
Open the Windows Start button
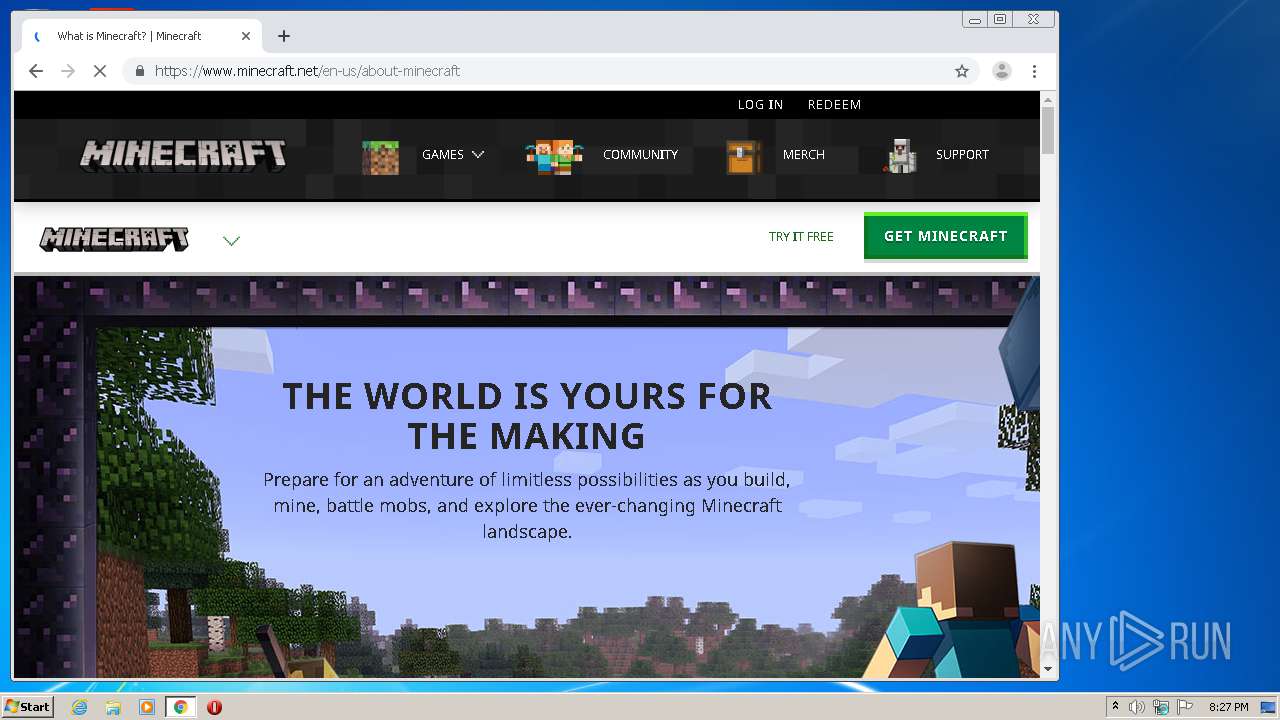click(28, 707)
